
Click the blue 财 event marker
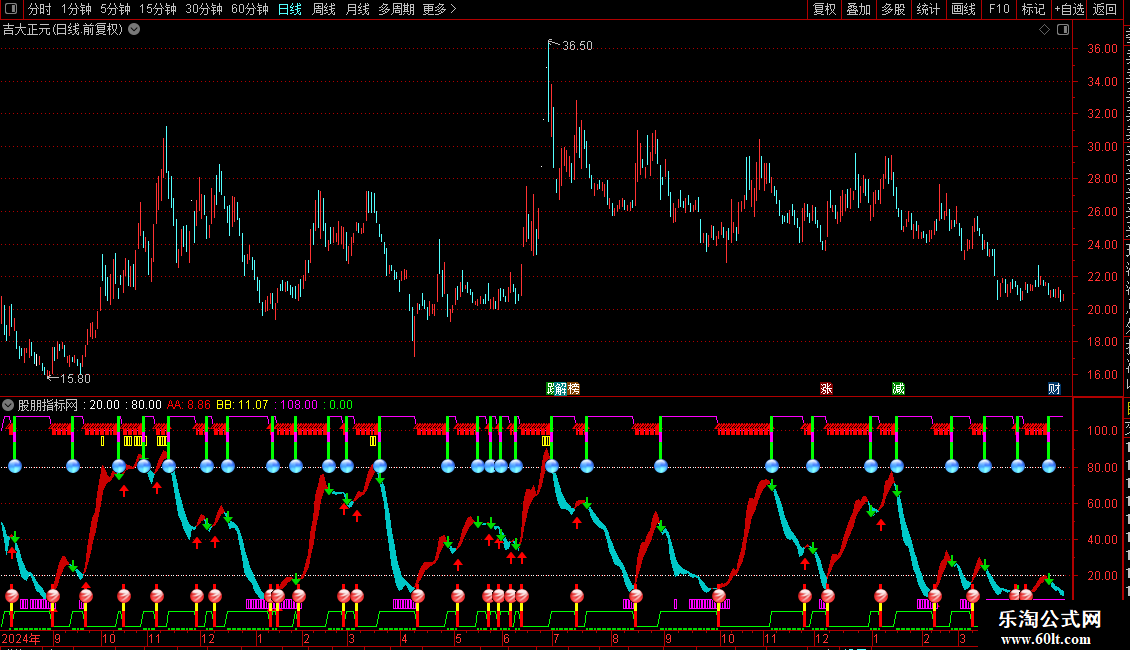click(1054, 389)
